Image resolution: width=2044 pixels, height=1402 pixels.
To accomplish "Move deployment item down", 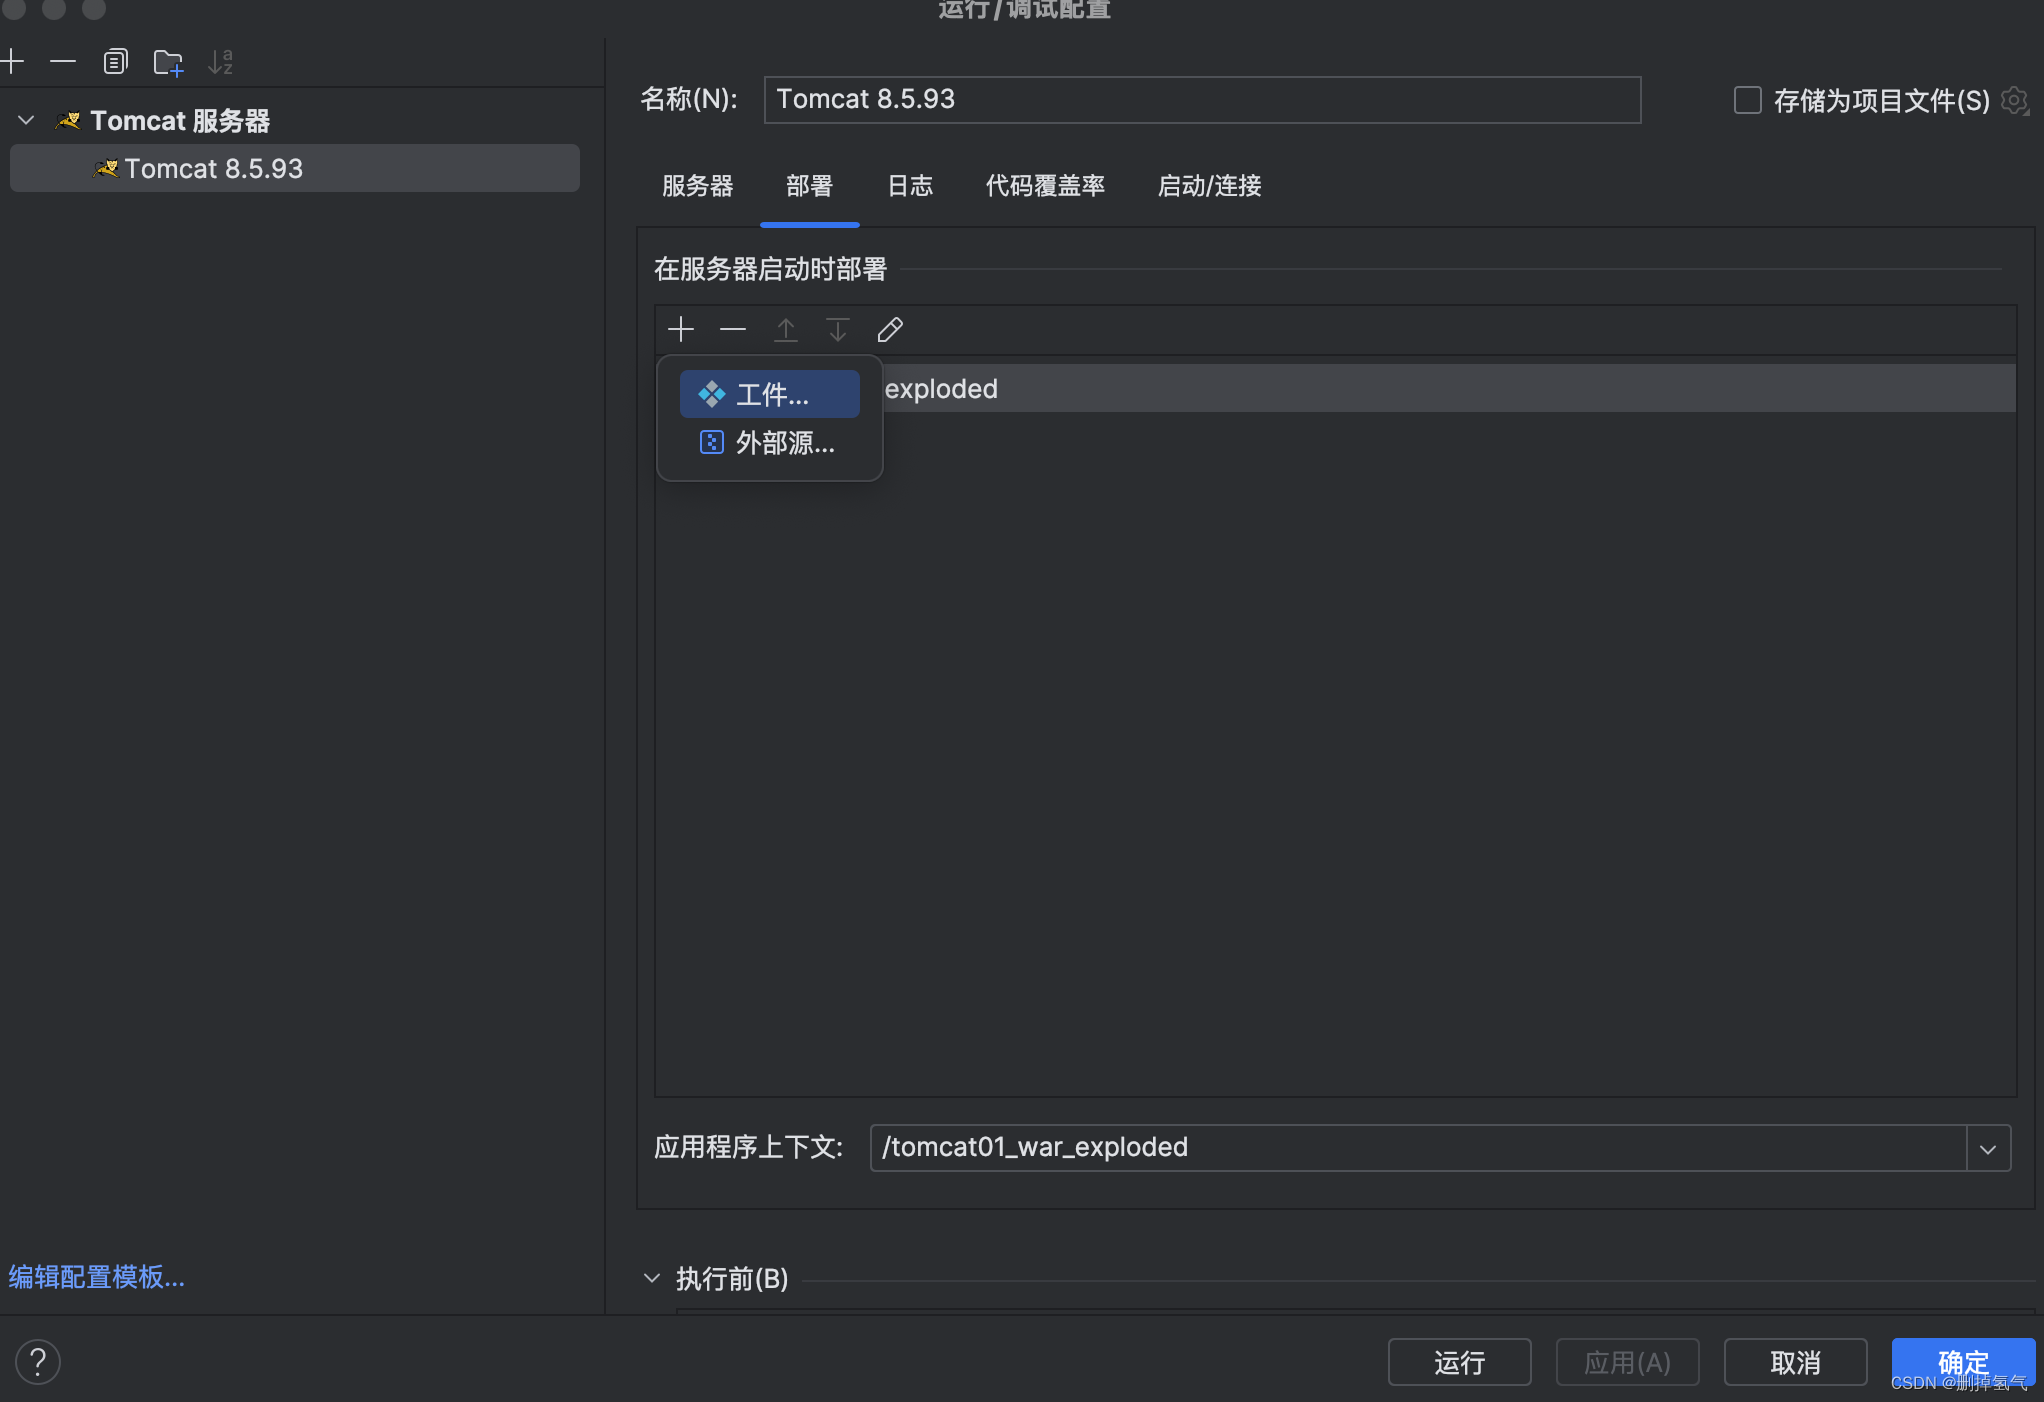I will coord(838,329).
